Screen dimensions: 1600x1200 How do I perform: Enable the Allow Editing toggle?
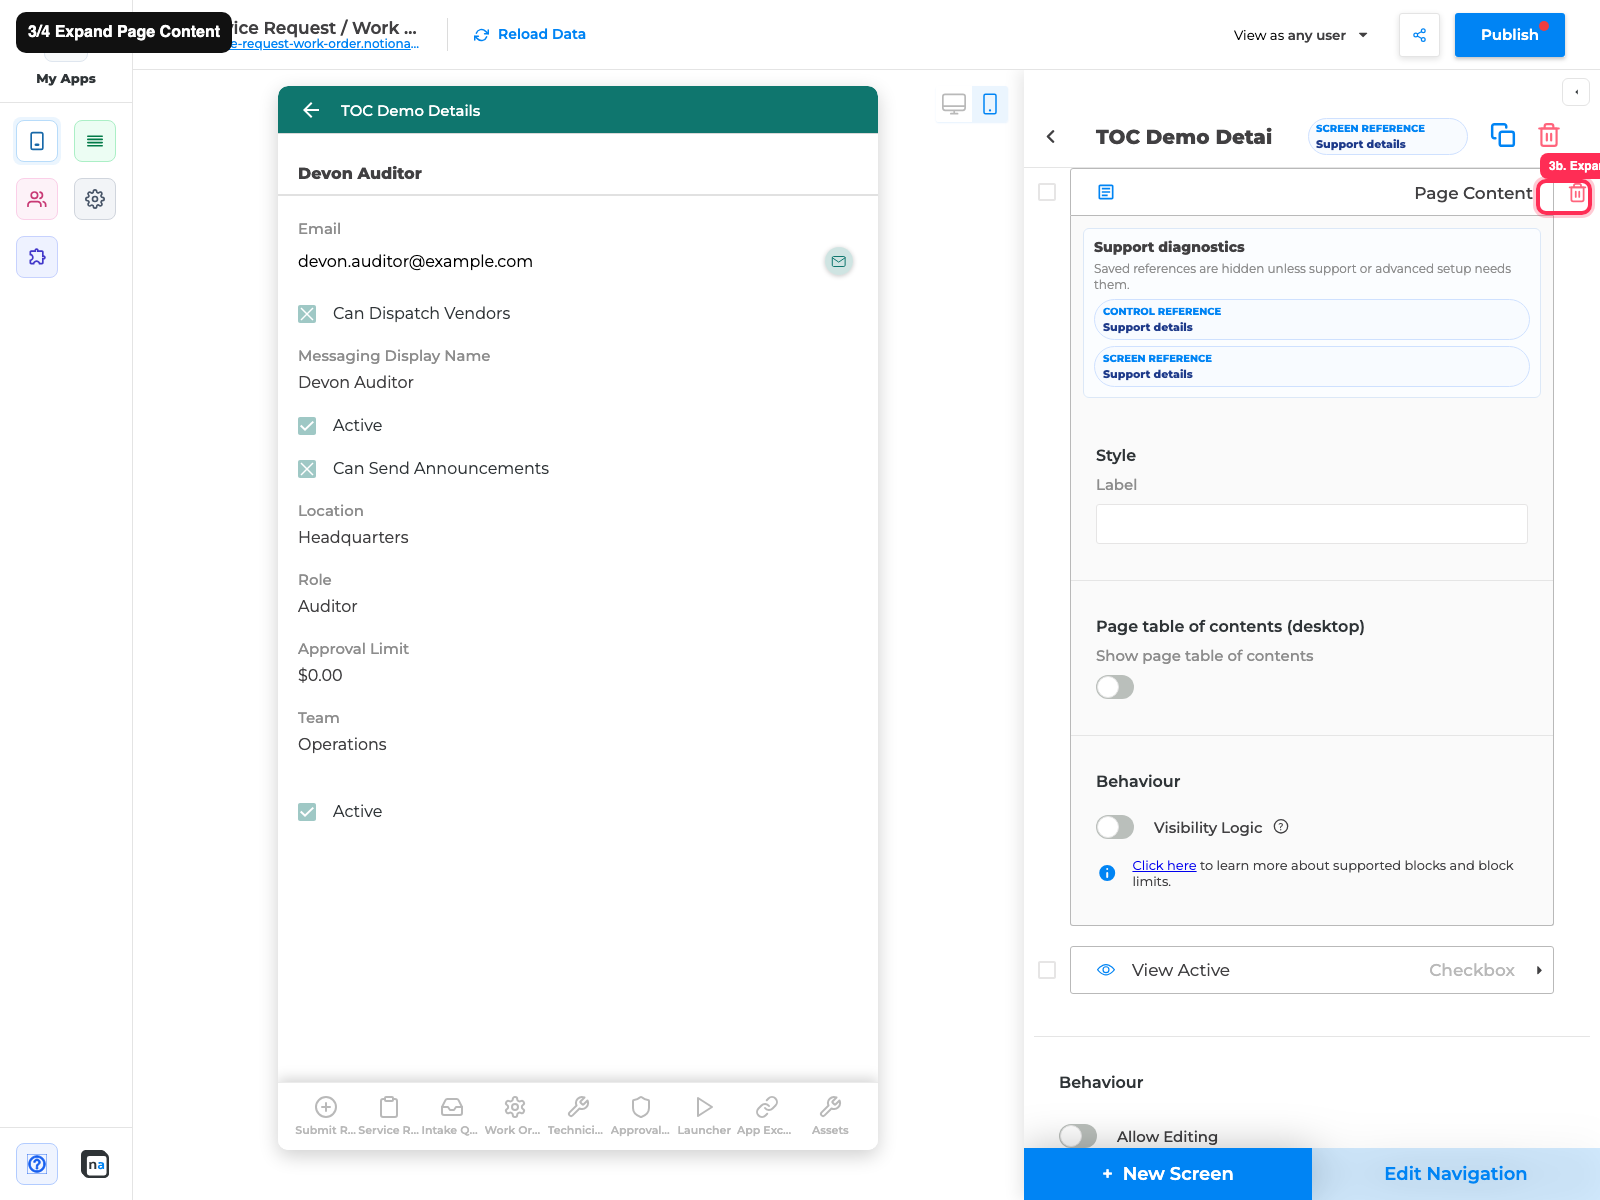click(1078, 1136)
